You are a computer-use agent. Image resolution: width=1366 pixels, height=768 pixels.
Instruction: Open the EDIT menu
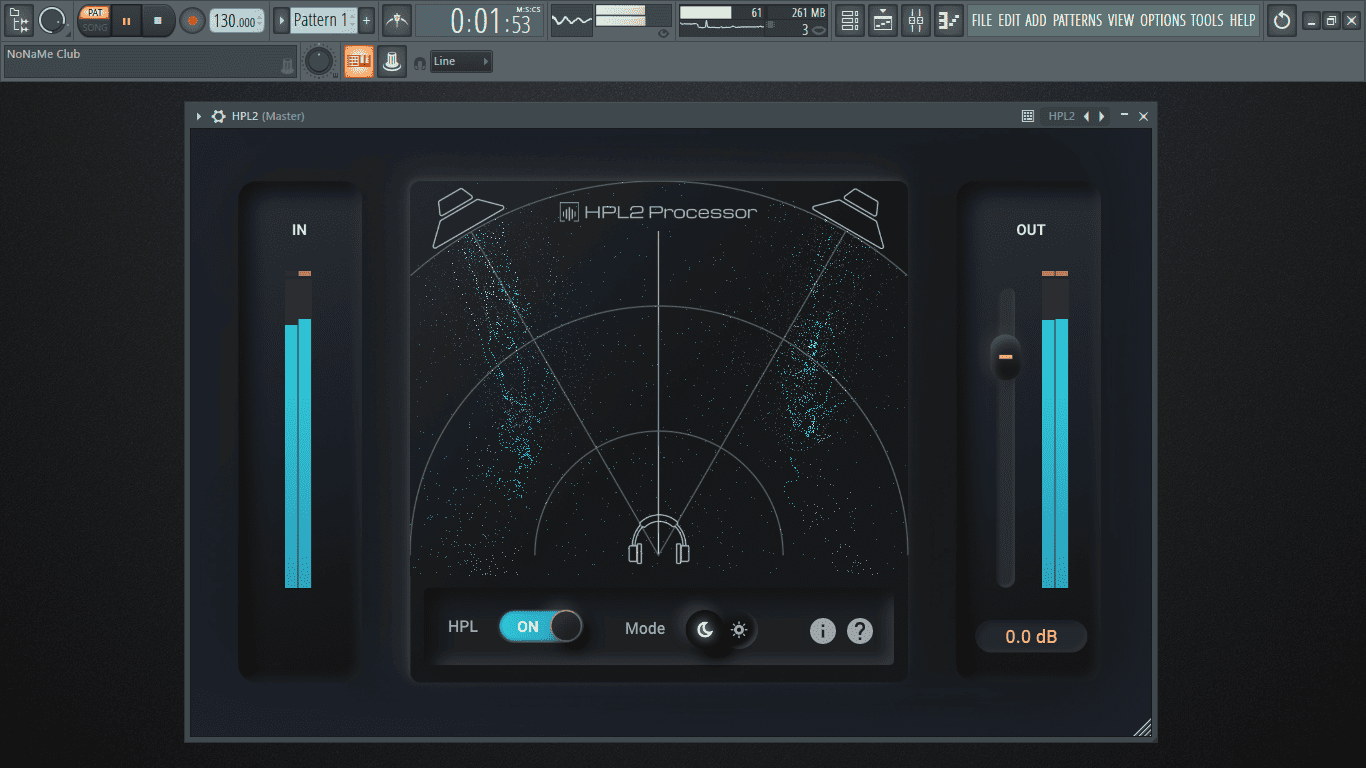coord(1009,20)
